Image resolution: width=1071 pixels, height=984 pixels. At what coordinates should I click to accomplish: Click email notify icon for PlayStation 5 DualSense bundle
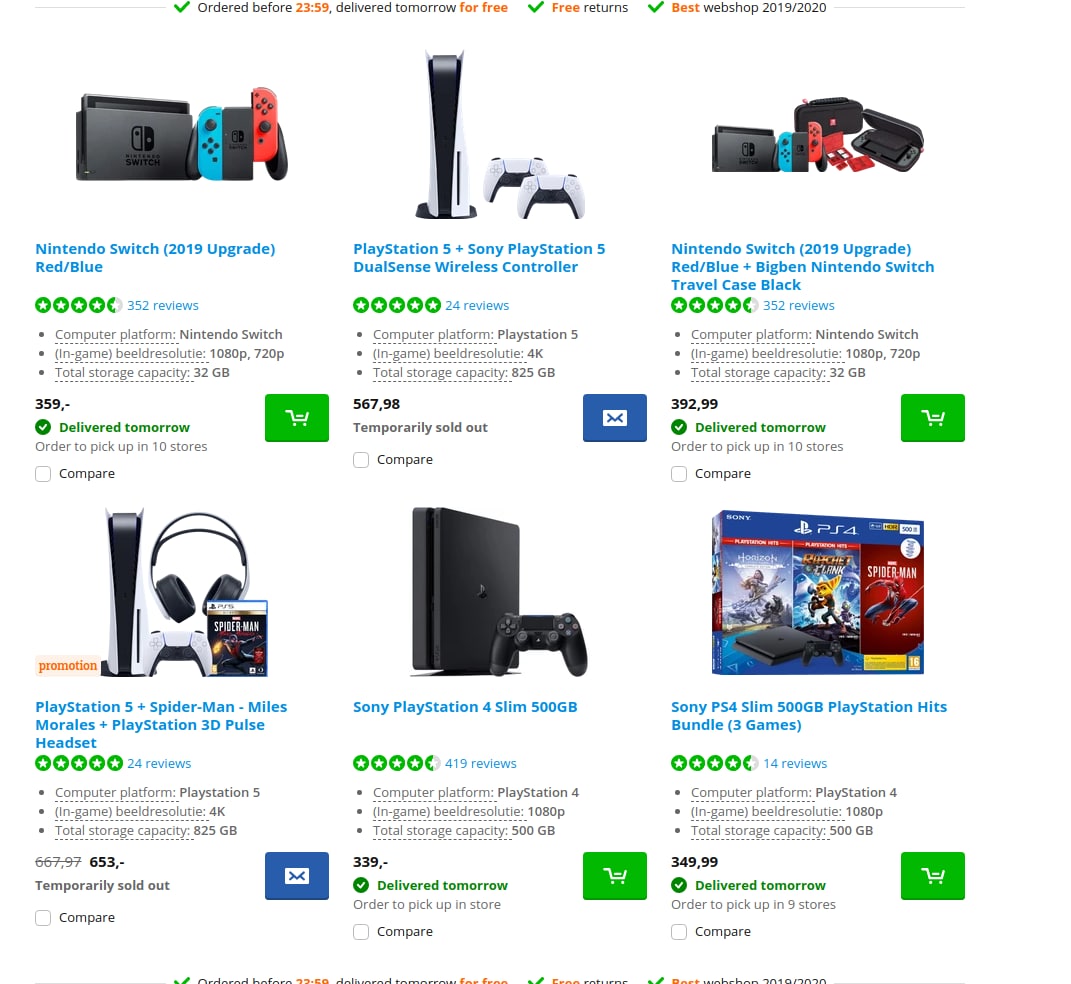click(x=614, y=418)
